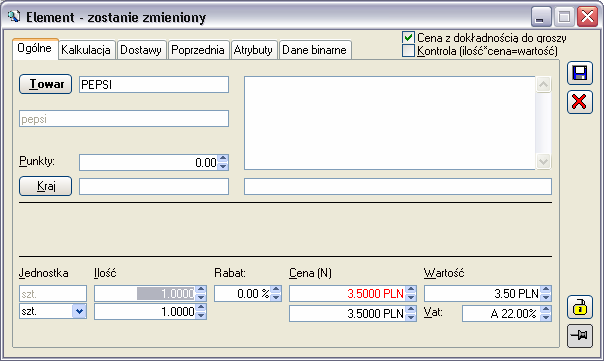
Task: Click the lower Ilość 1.0000 field
Action: pyautogui.click(x=145, y=311)
